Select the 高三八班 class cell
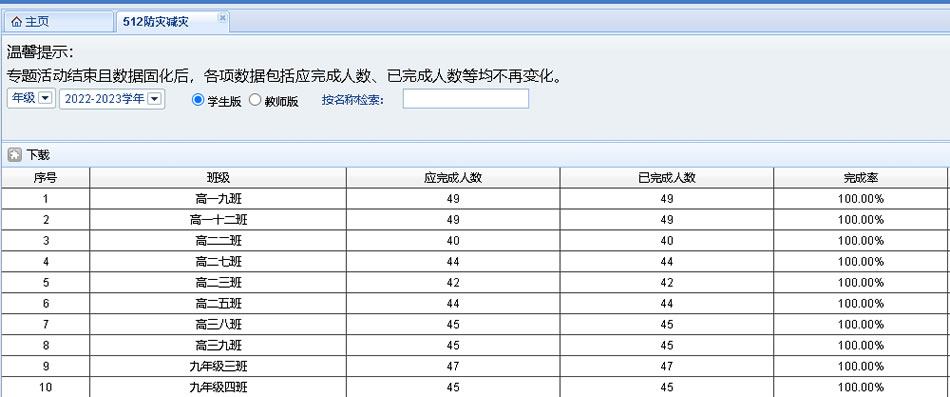Image resolution: width=950 pixels, height=397 pixels. [218, 324]
